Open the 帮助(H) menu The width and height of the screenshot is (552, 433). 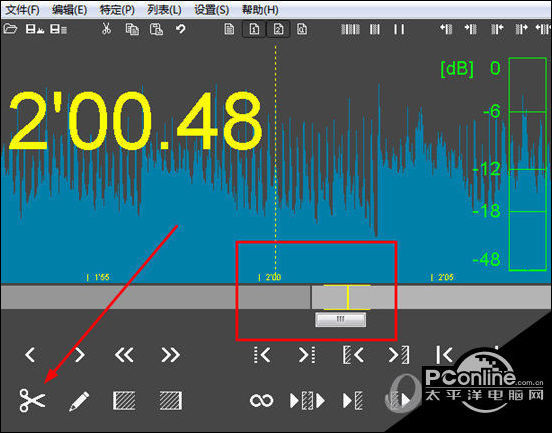[260, 10]
